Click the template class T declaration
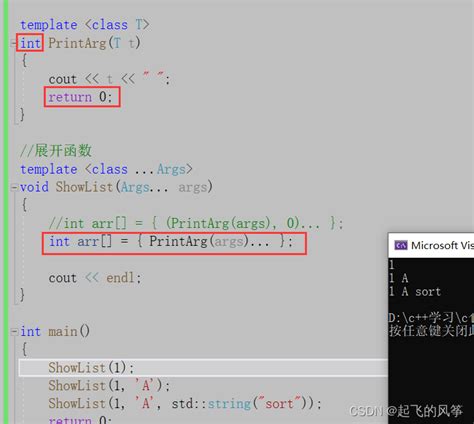 (85, 25)
